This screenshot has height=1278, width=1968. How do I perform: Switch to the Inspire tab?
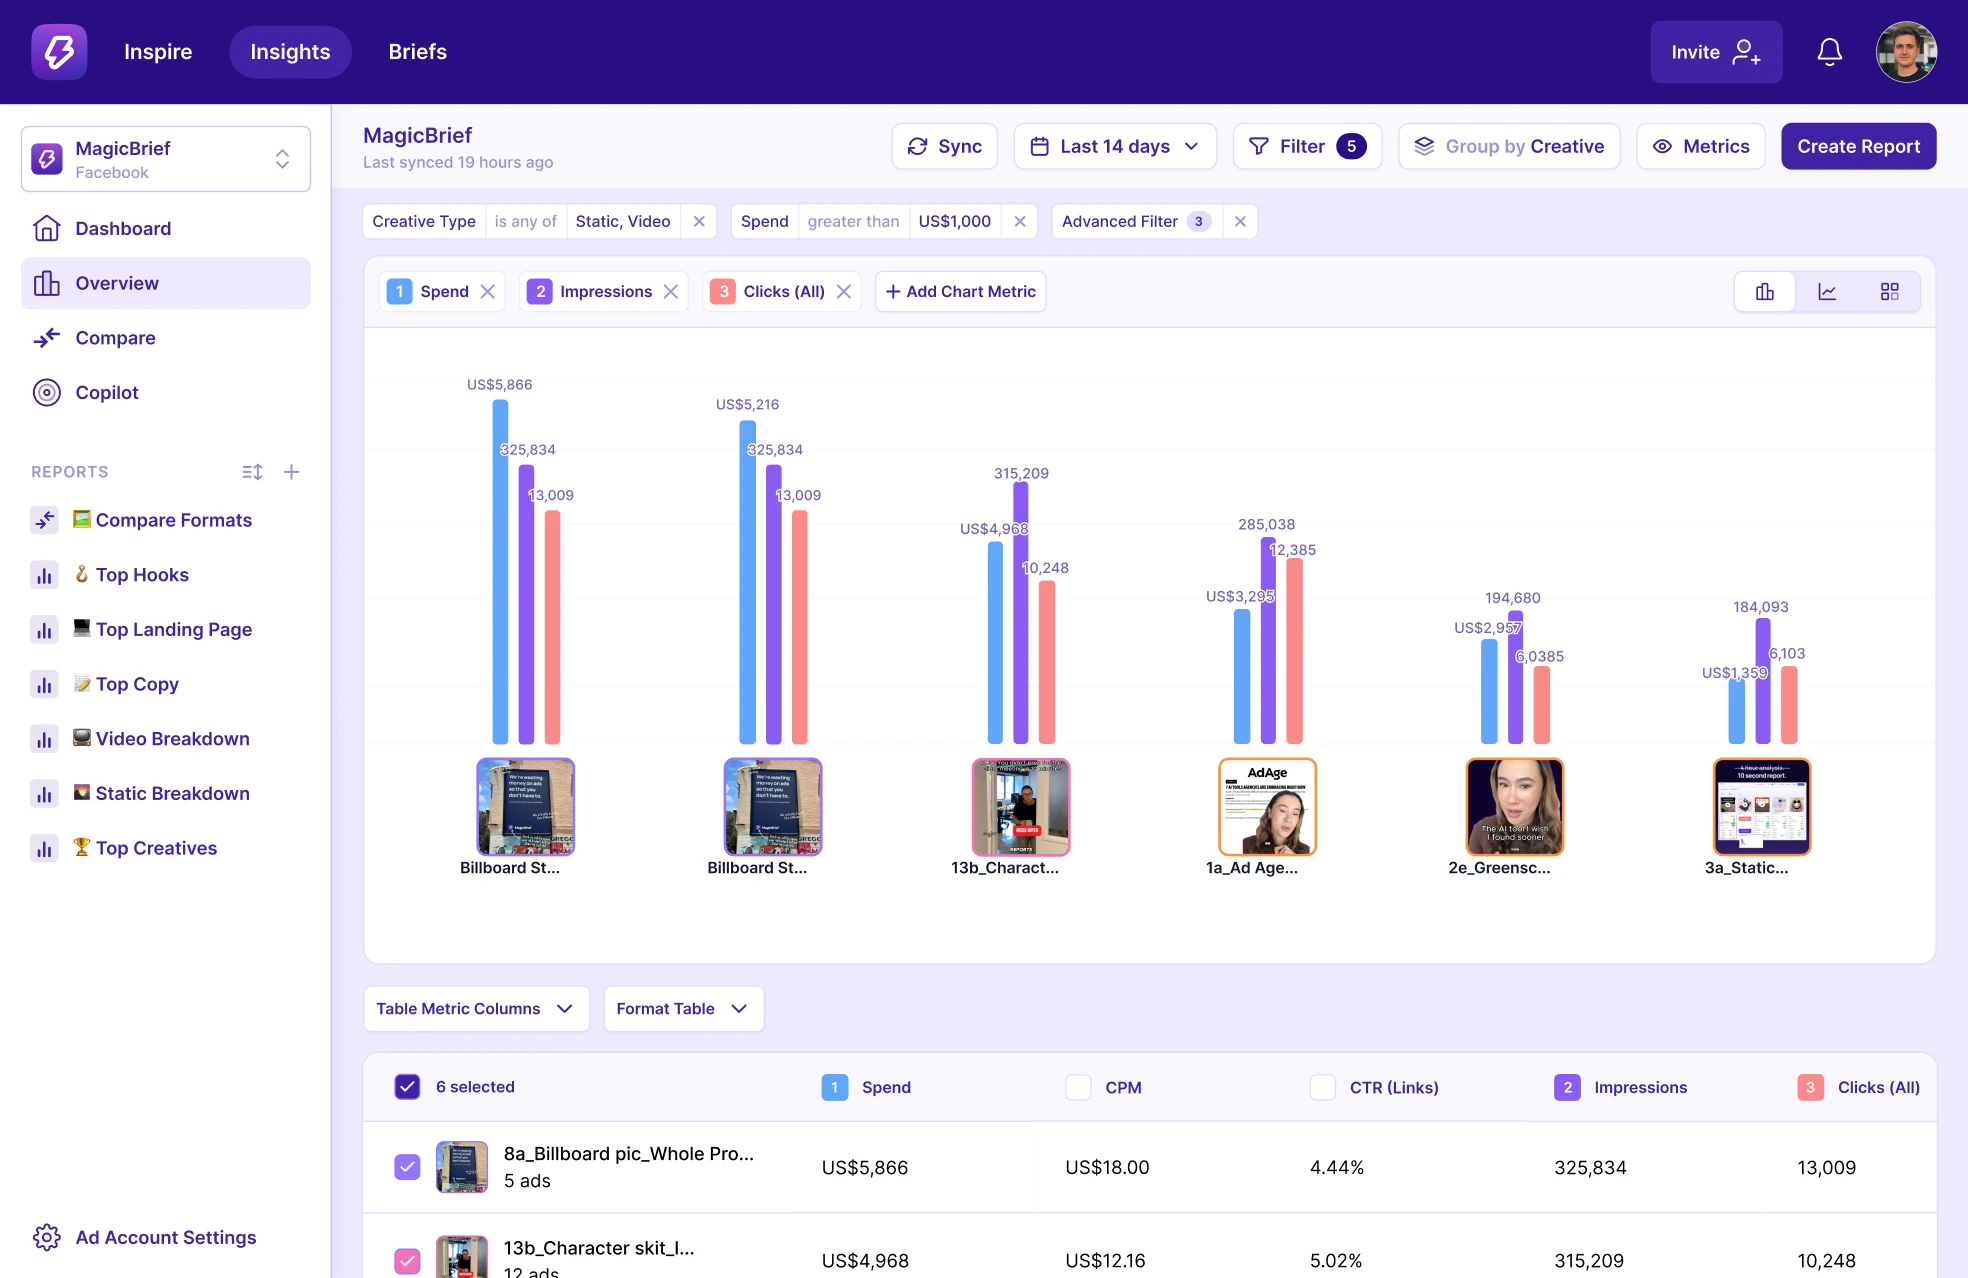click(157, 51)
